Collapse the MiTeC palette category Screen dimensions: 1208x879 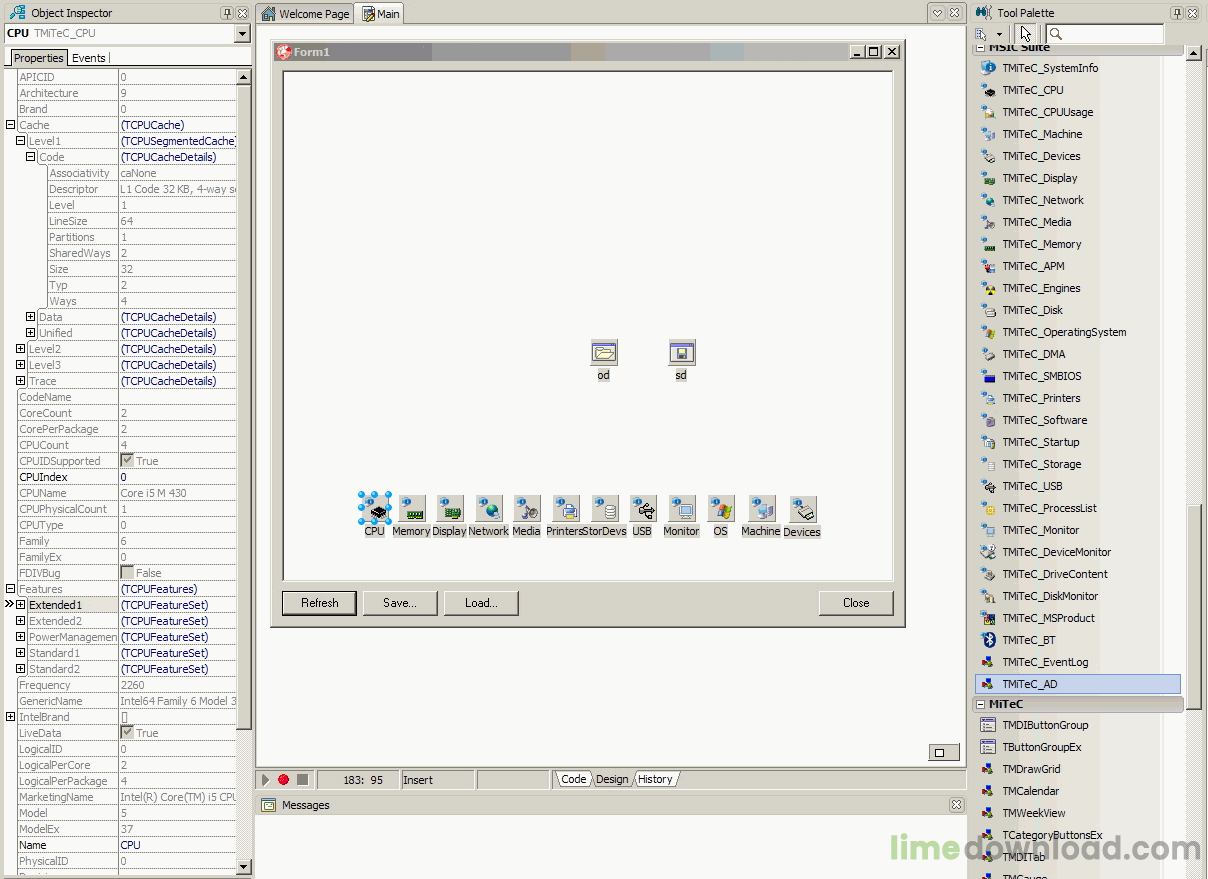[981, 704]
